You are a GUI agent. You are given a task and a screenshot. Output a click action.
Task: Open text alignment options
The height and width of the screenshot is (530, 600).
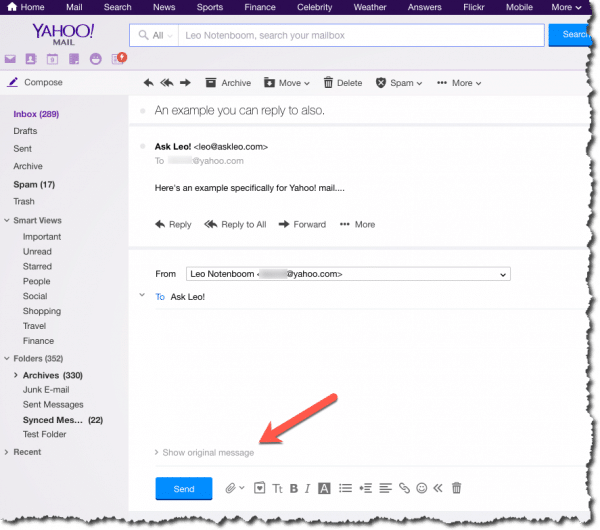[385, 488]
